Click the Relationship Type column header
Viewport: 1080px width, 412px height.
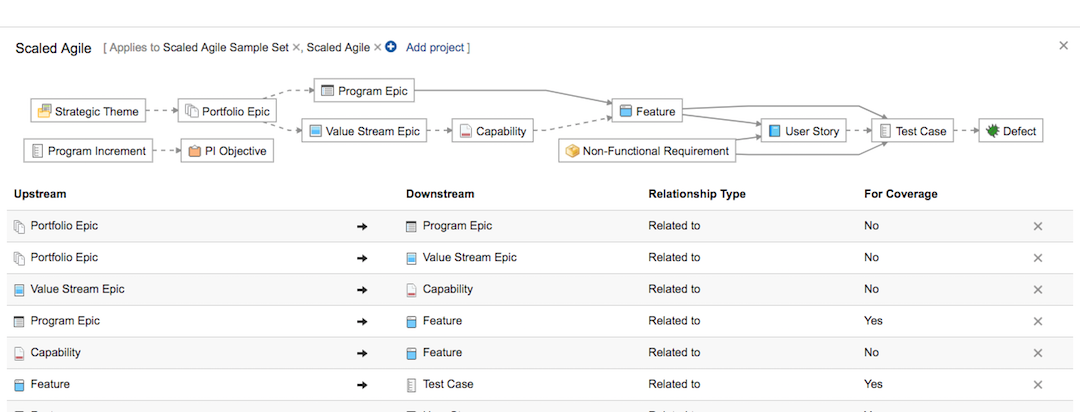(x=697, y=194)
